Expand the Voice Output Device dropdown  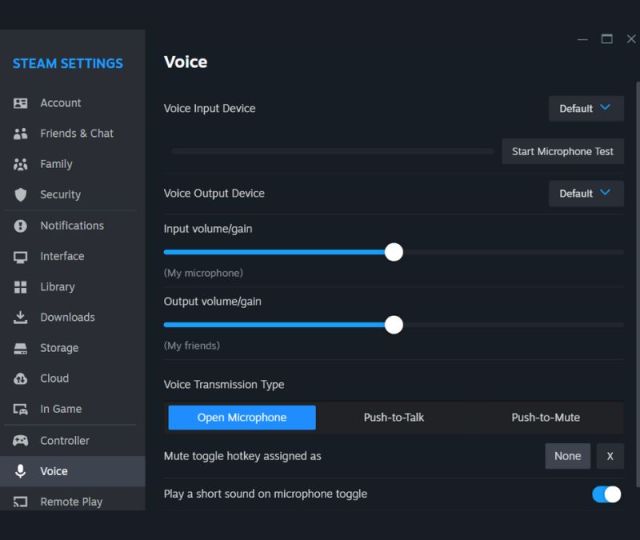point(586,193)
